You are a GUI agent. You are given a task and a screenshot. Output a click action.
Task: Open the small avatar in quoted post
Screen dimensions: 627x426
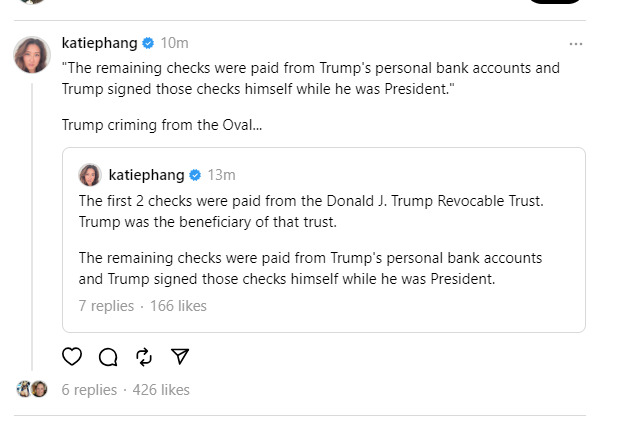(90, 175)
